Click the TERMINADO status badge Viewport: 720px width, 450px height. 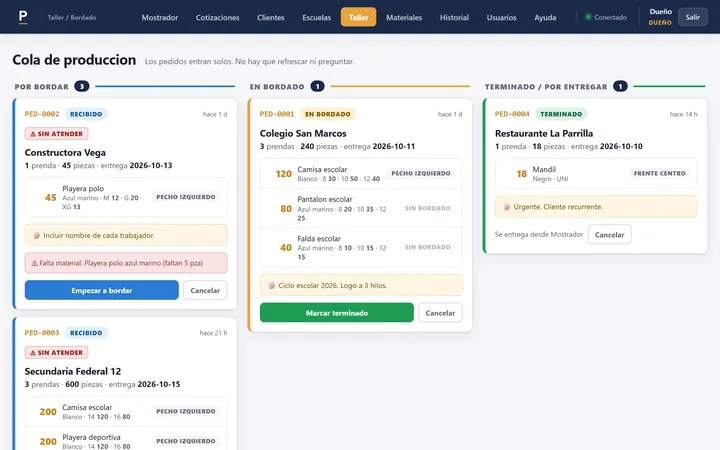[561, 114]
